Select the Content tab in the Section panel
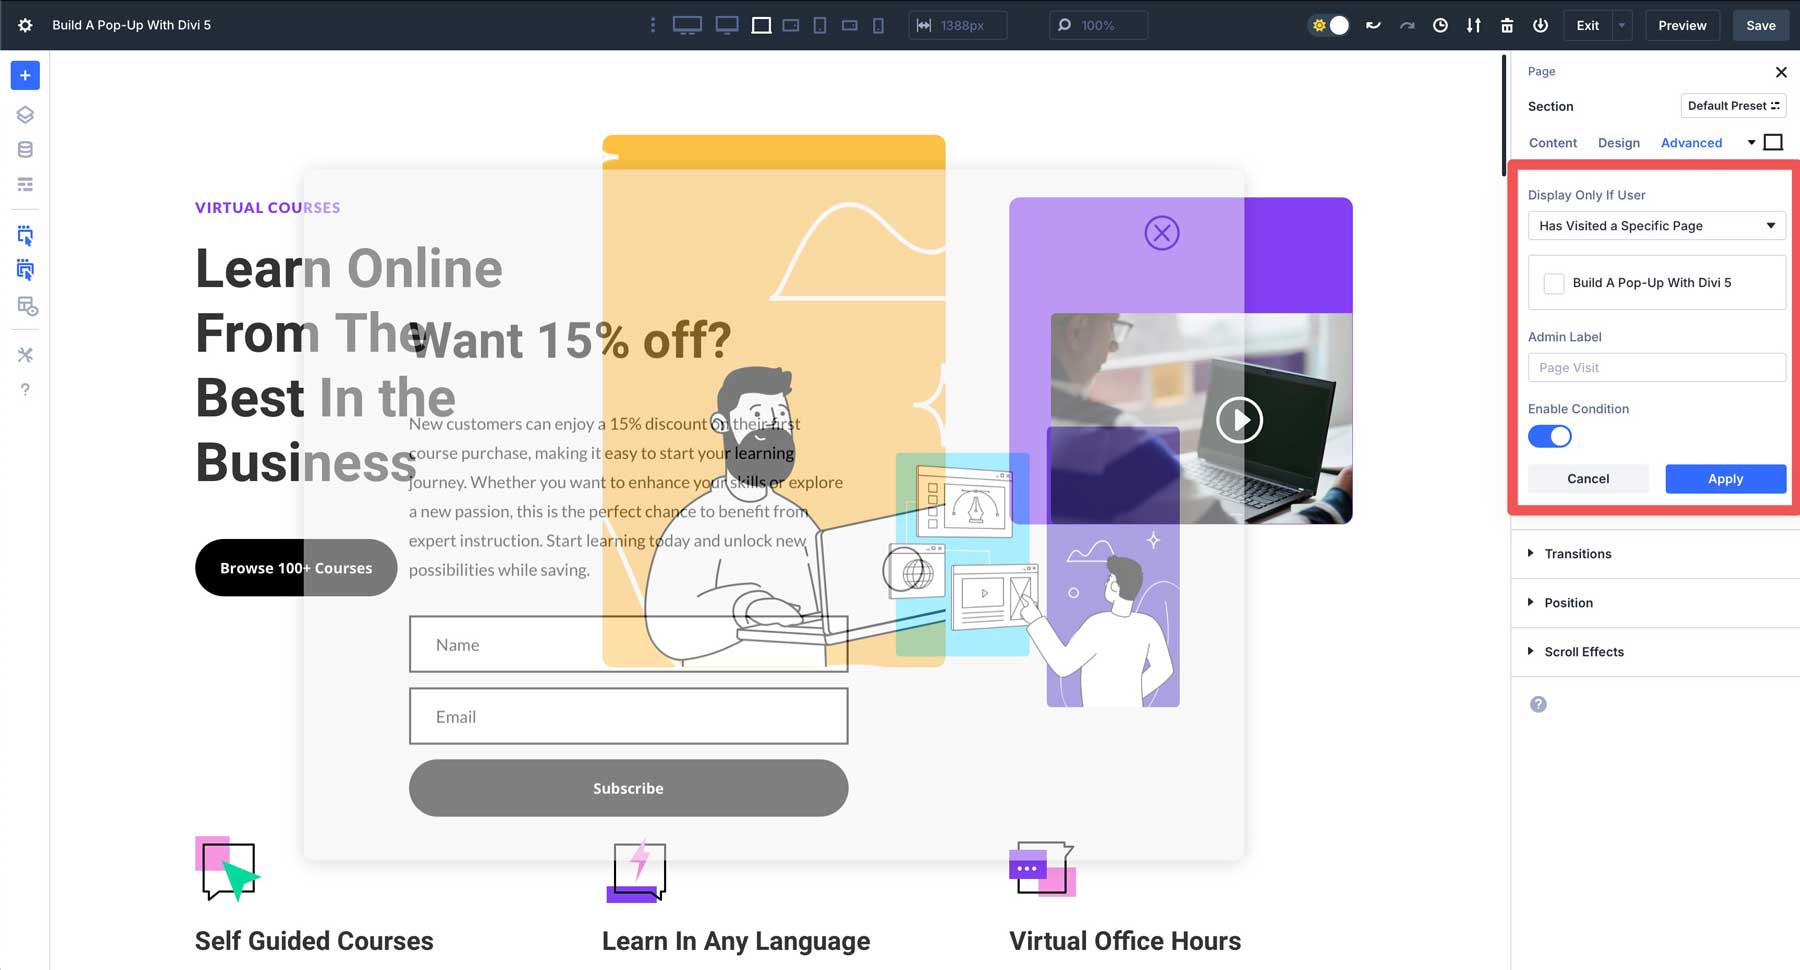This screenshot has height=970, width=1800. [1552, 143]
